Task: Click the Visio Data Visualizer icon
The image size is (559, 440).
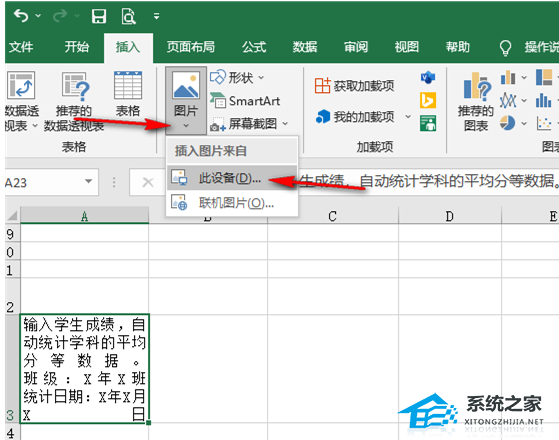Action: (428, 77)
